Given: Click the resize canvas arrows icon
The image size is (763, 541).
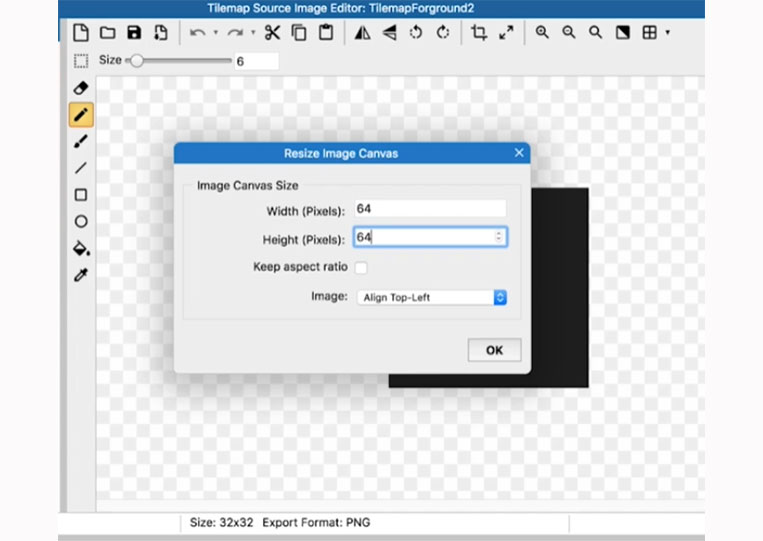Looking at the screenshot, I should pos(506,33).
